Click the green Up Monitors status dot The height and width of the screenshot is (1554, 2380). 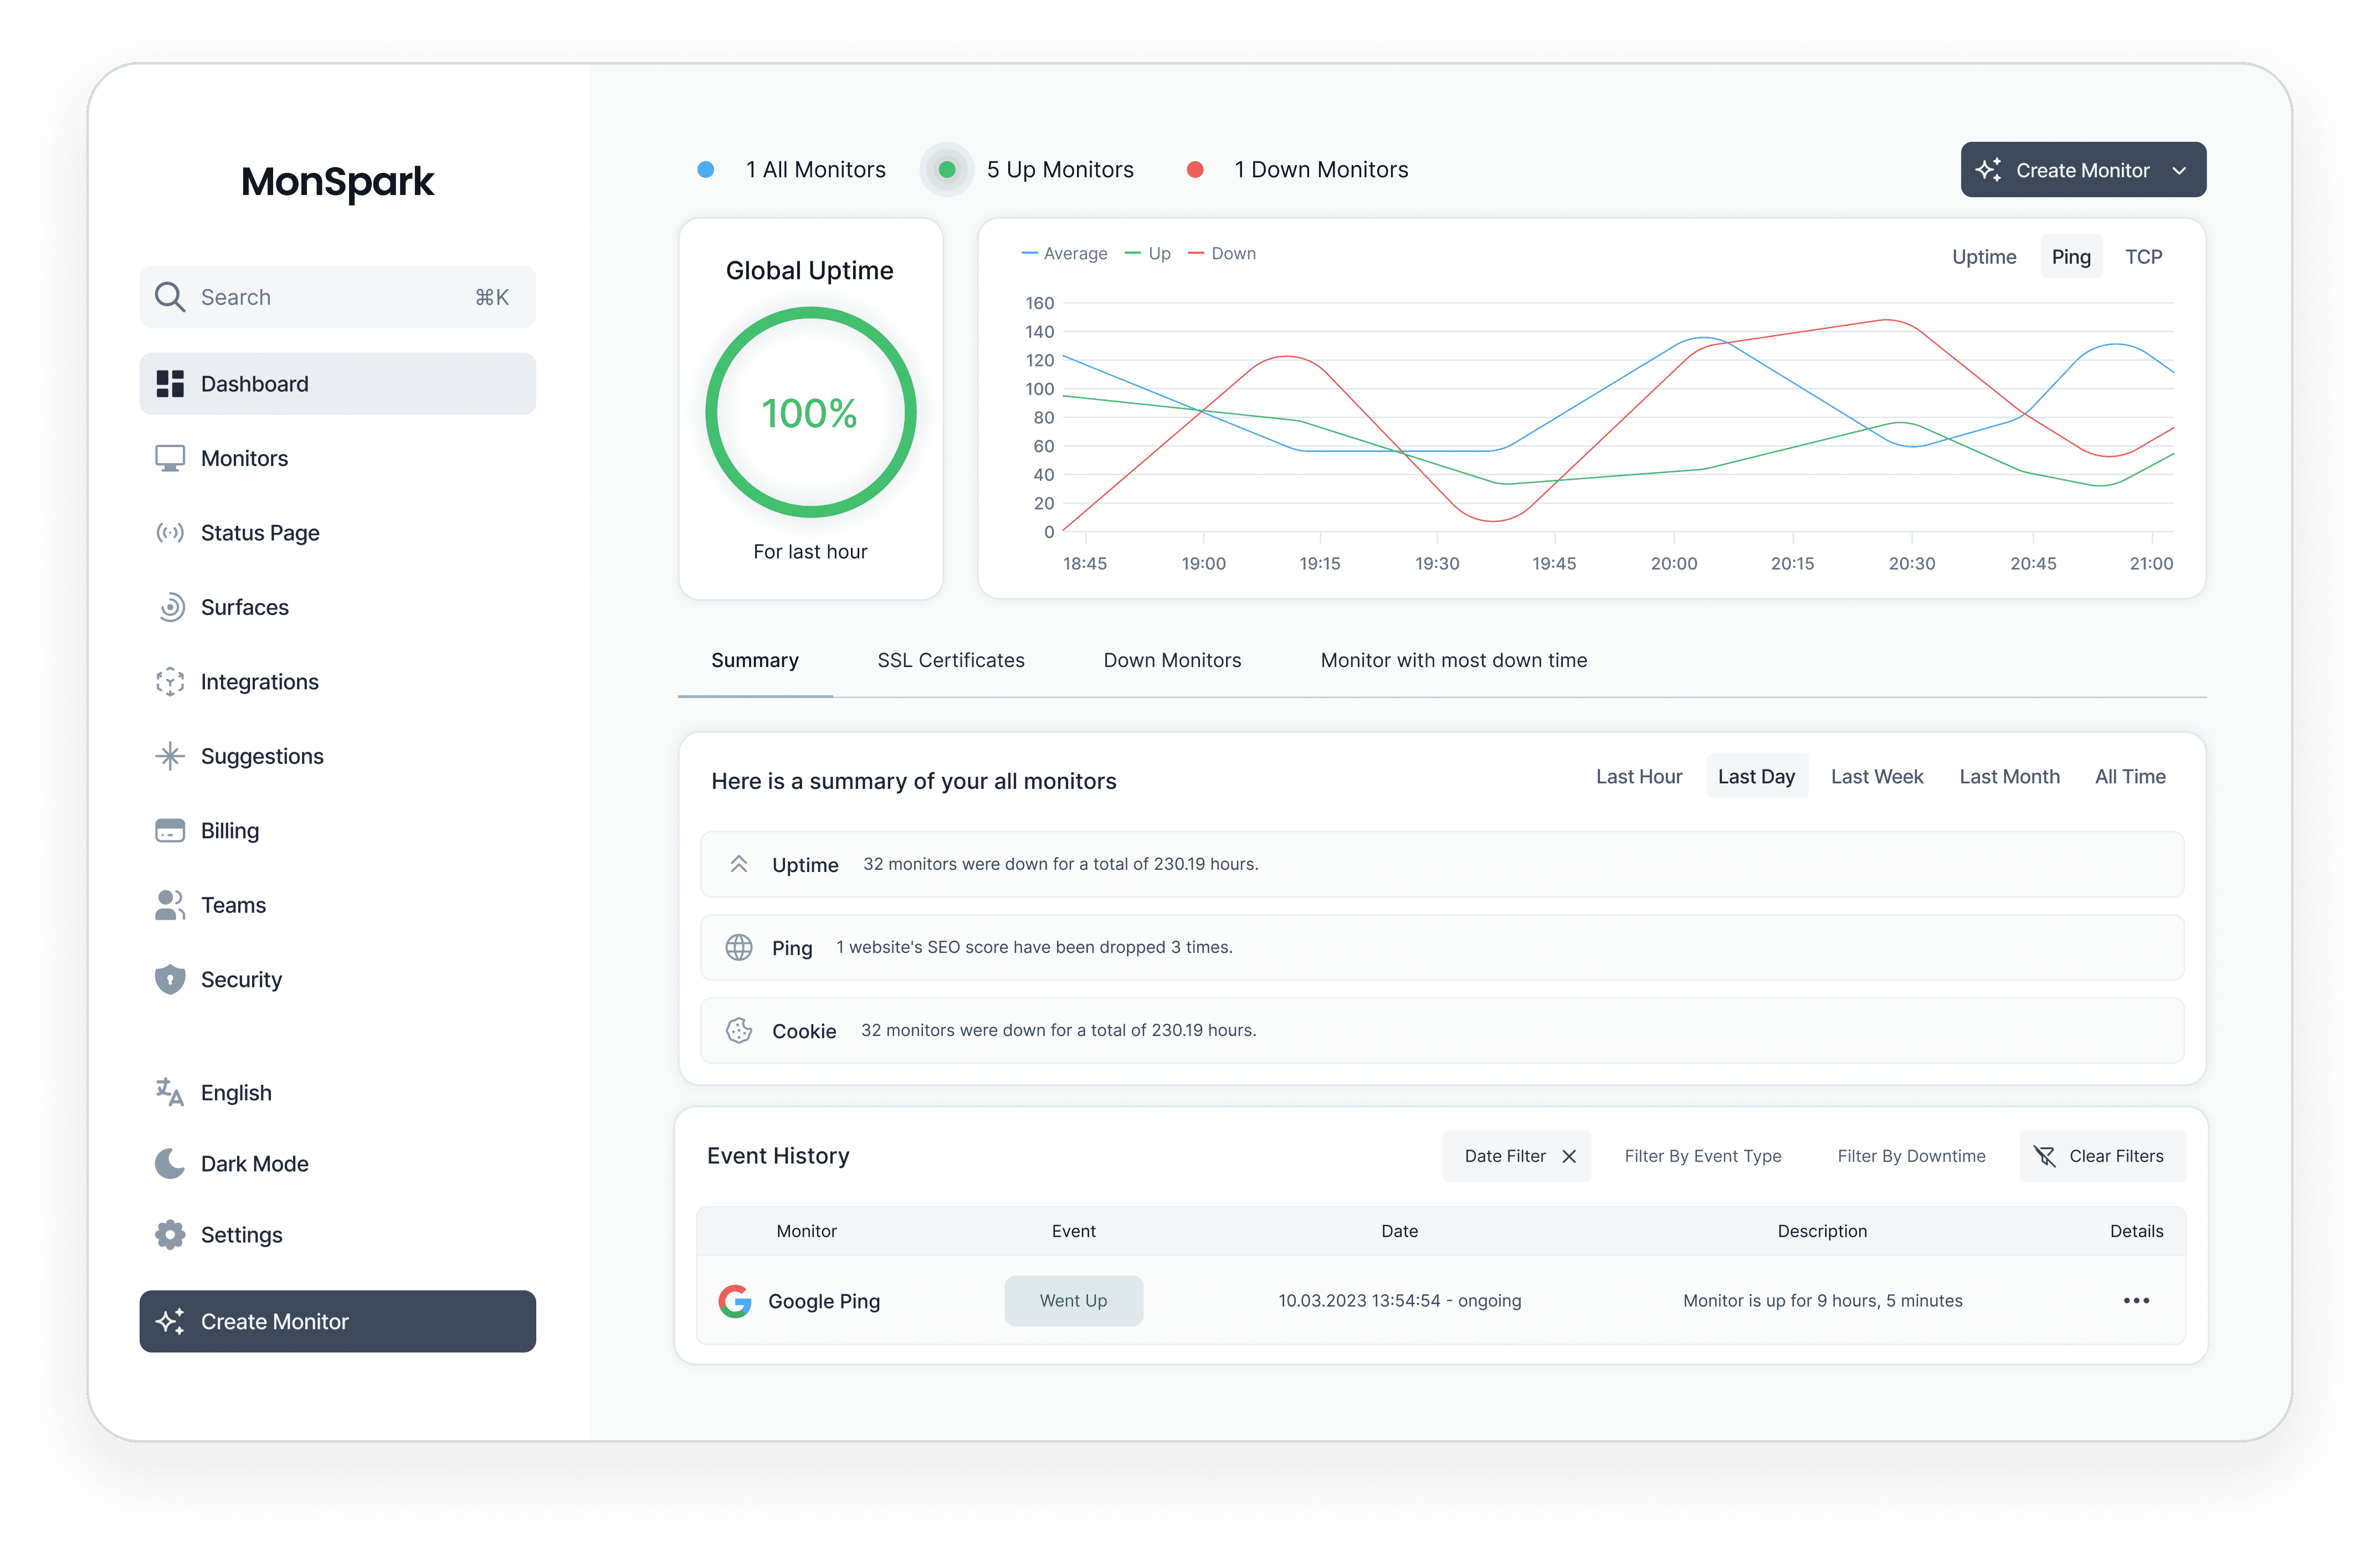tap(946, 170)
